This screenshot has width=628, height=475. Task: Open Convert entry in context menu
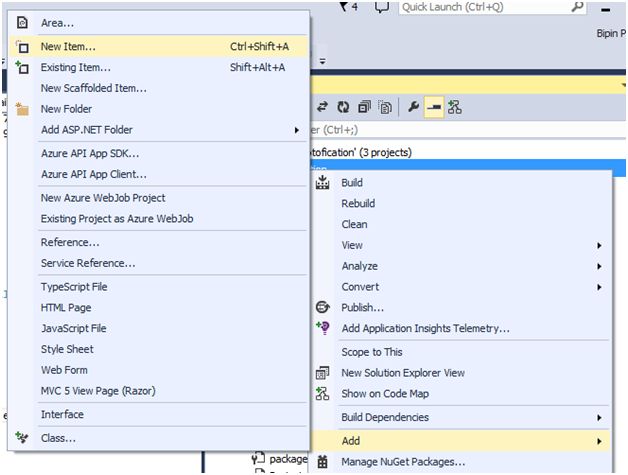(x=461, y=287)
